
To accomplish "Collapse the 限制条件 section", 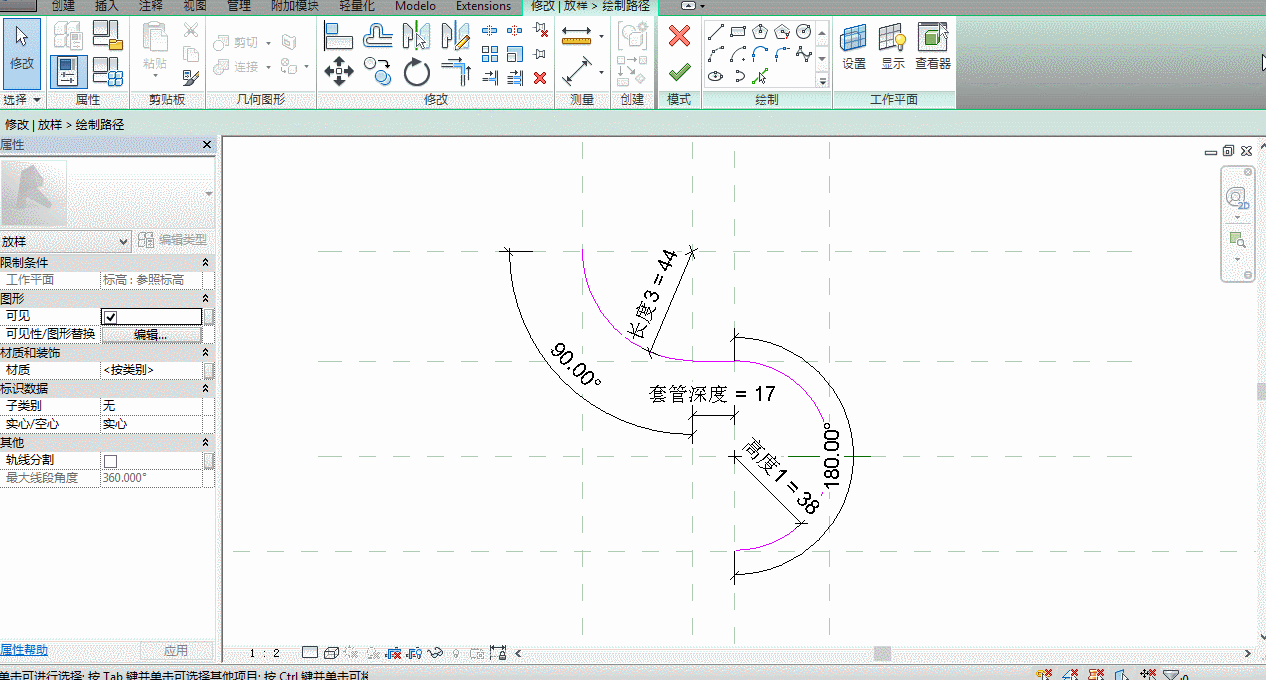I will pyautogui.click(x=206, y=262).
